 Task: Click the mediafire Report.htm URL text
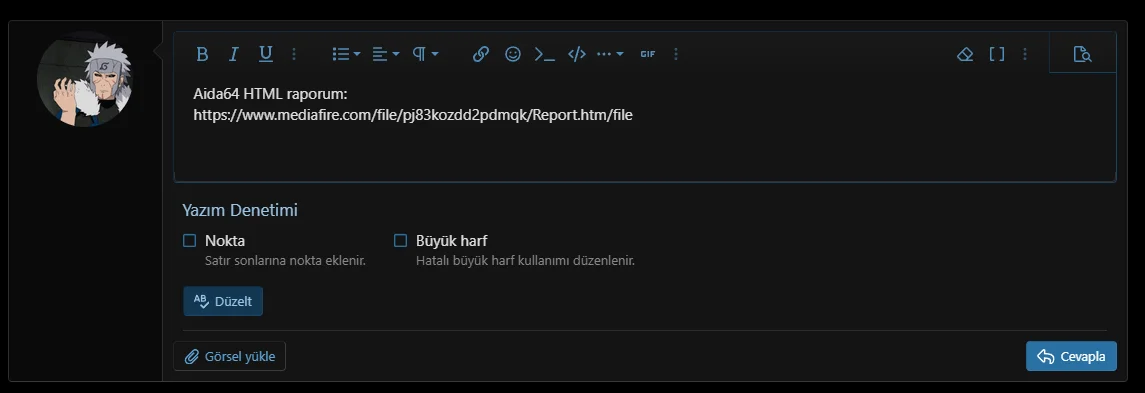point(413,115)
